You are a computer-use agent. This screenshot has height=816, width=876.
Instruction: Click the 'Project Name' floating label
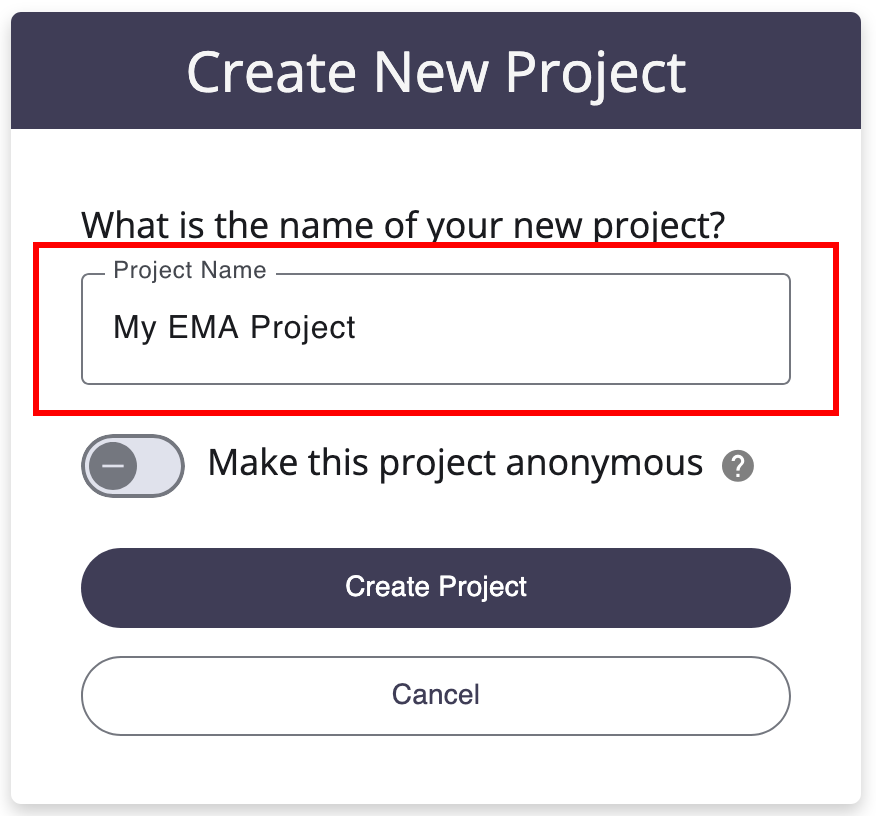190,270
